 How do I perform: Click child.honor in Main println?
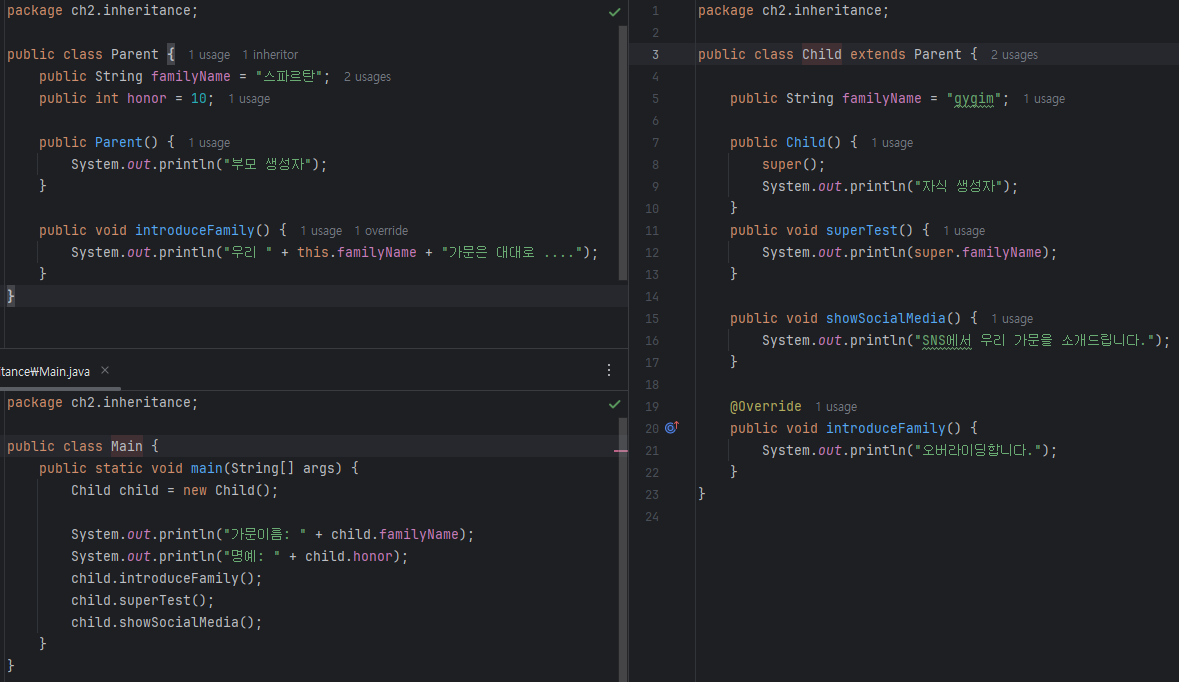[x=349, y=556]
